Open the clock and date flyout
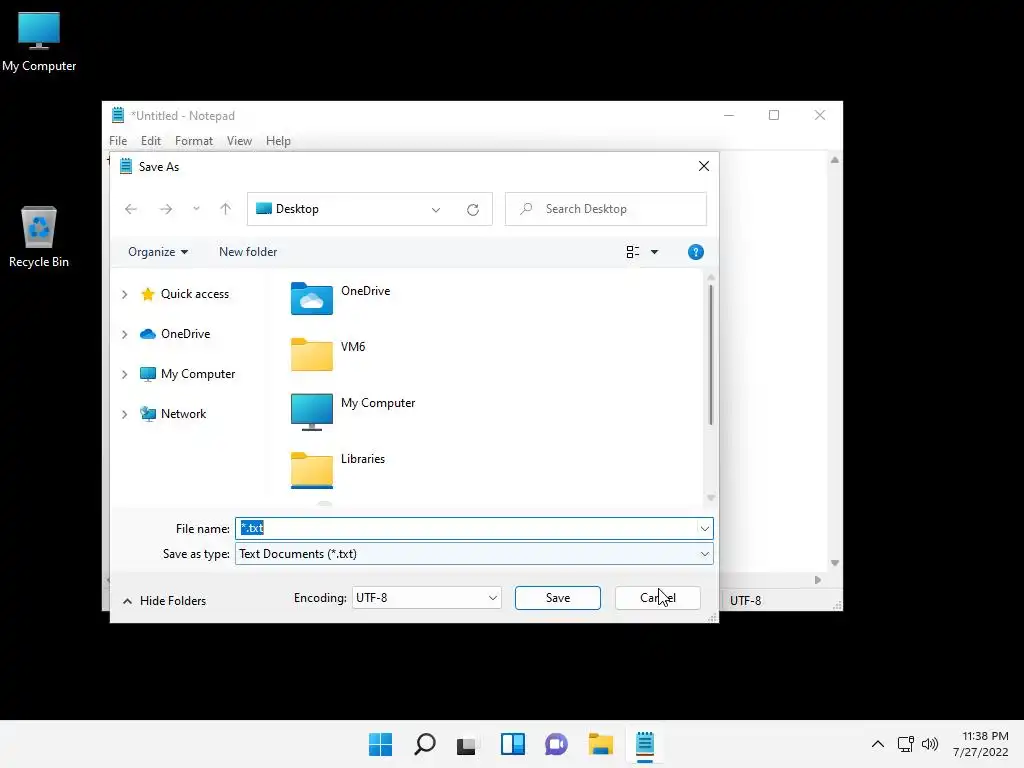Screen dimensions: 1024x768 point(980,744)
